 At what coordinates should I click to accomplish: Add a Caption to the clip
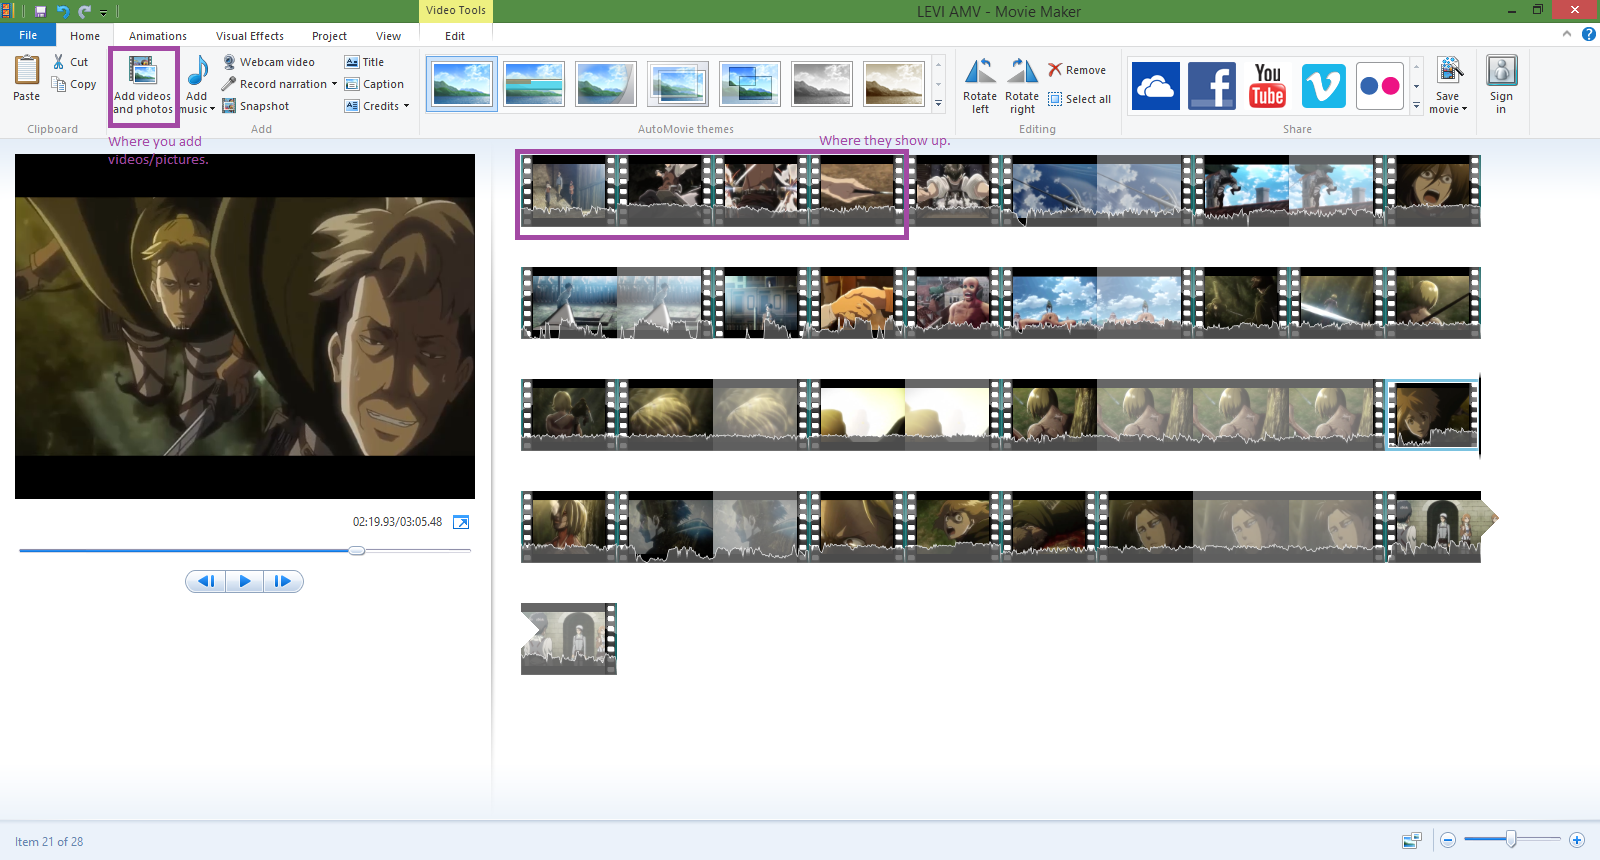tap(374, 84)
